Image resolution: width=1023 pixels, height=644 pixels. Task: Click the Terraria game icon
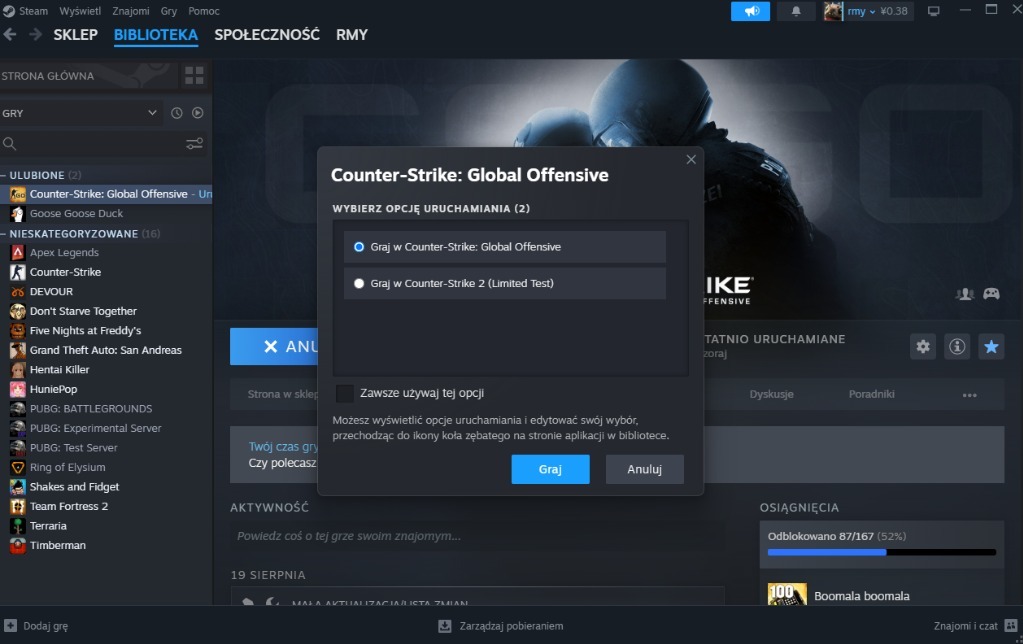tap(18, 526)
